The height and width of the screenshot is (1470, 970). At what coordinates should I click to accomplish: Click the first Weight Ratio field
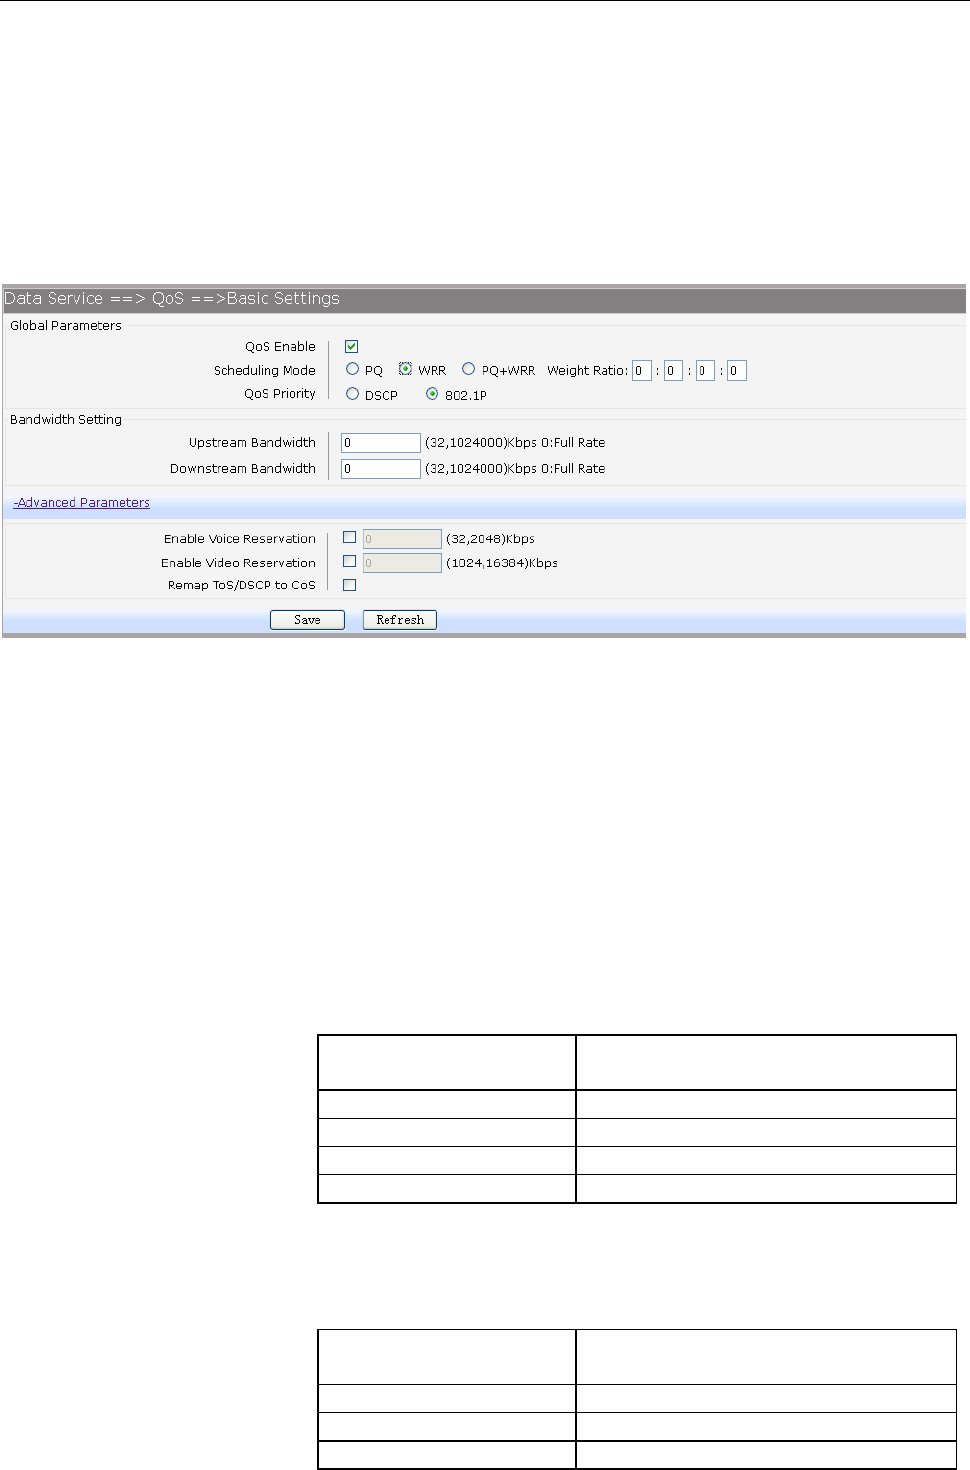coord(642,371)
